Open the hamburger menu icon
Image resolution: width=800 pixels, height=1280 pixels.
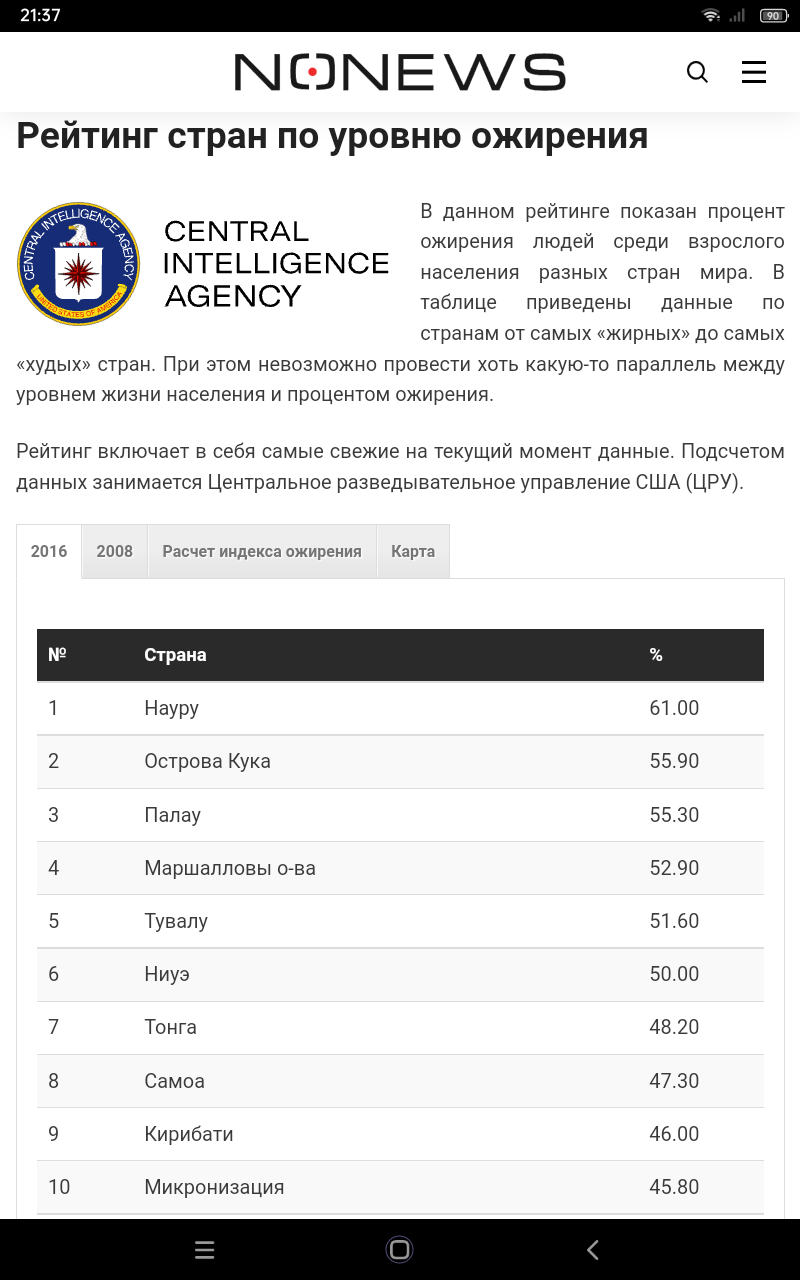tap(754, 72)
